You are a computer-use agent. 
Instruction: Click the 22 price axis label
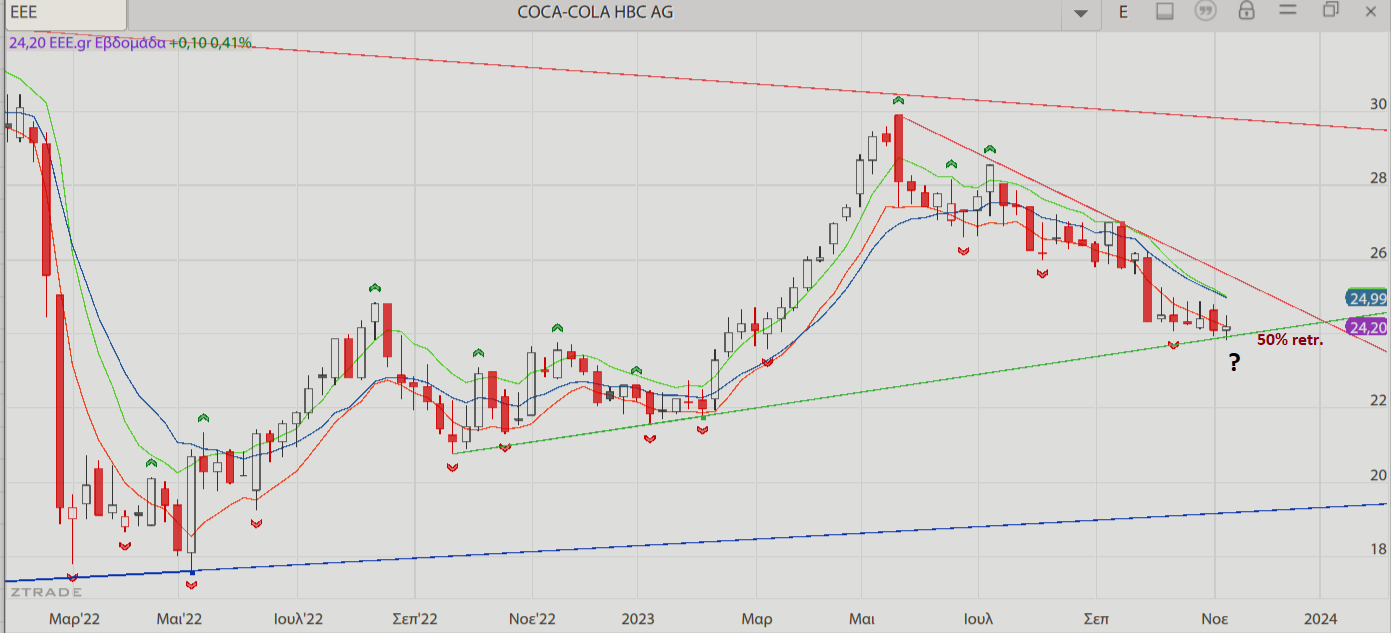coord(1379,401)
